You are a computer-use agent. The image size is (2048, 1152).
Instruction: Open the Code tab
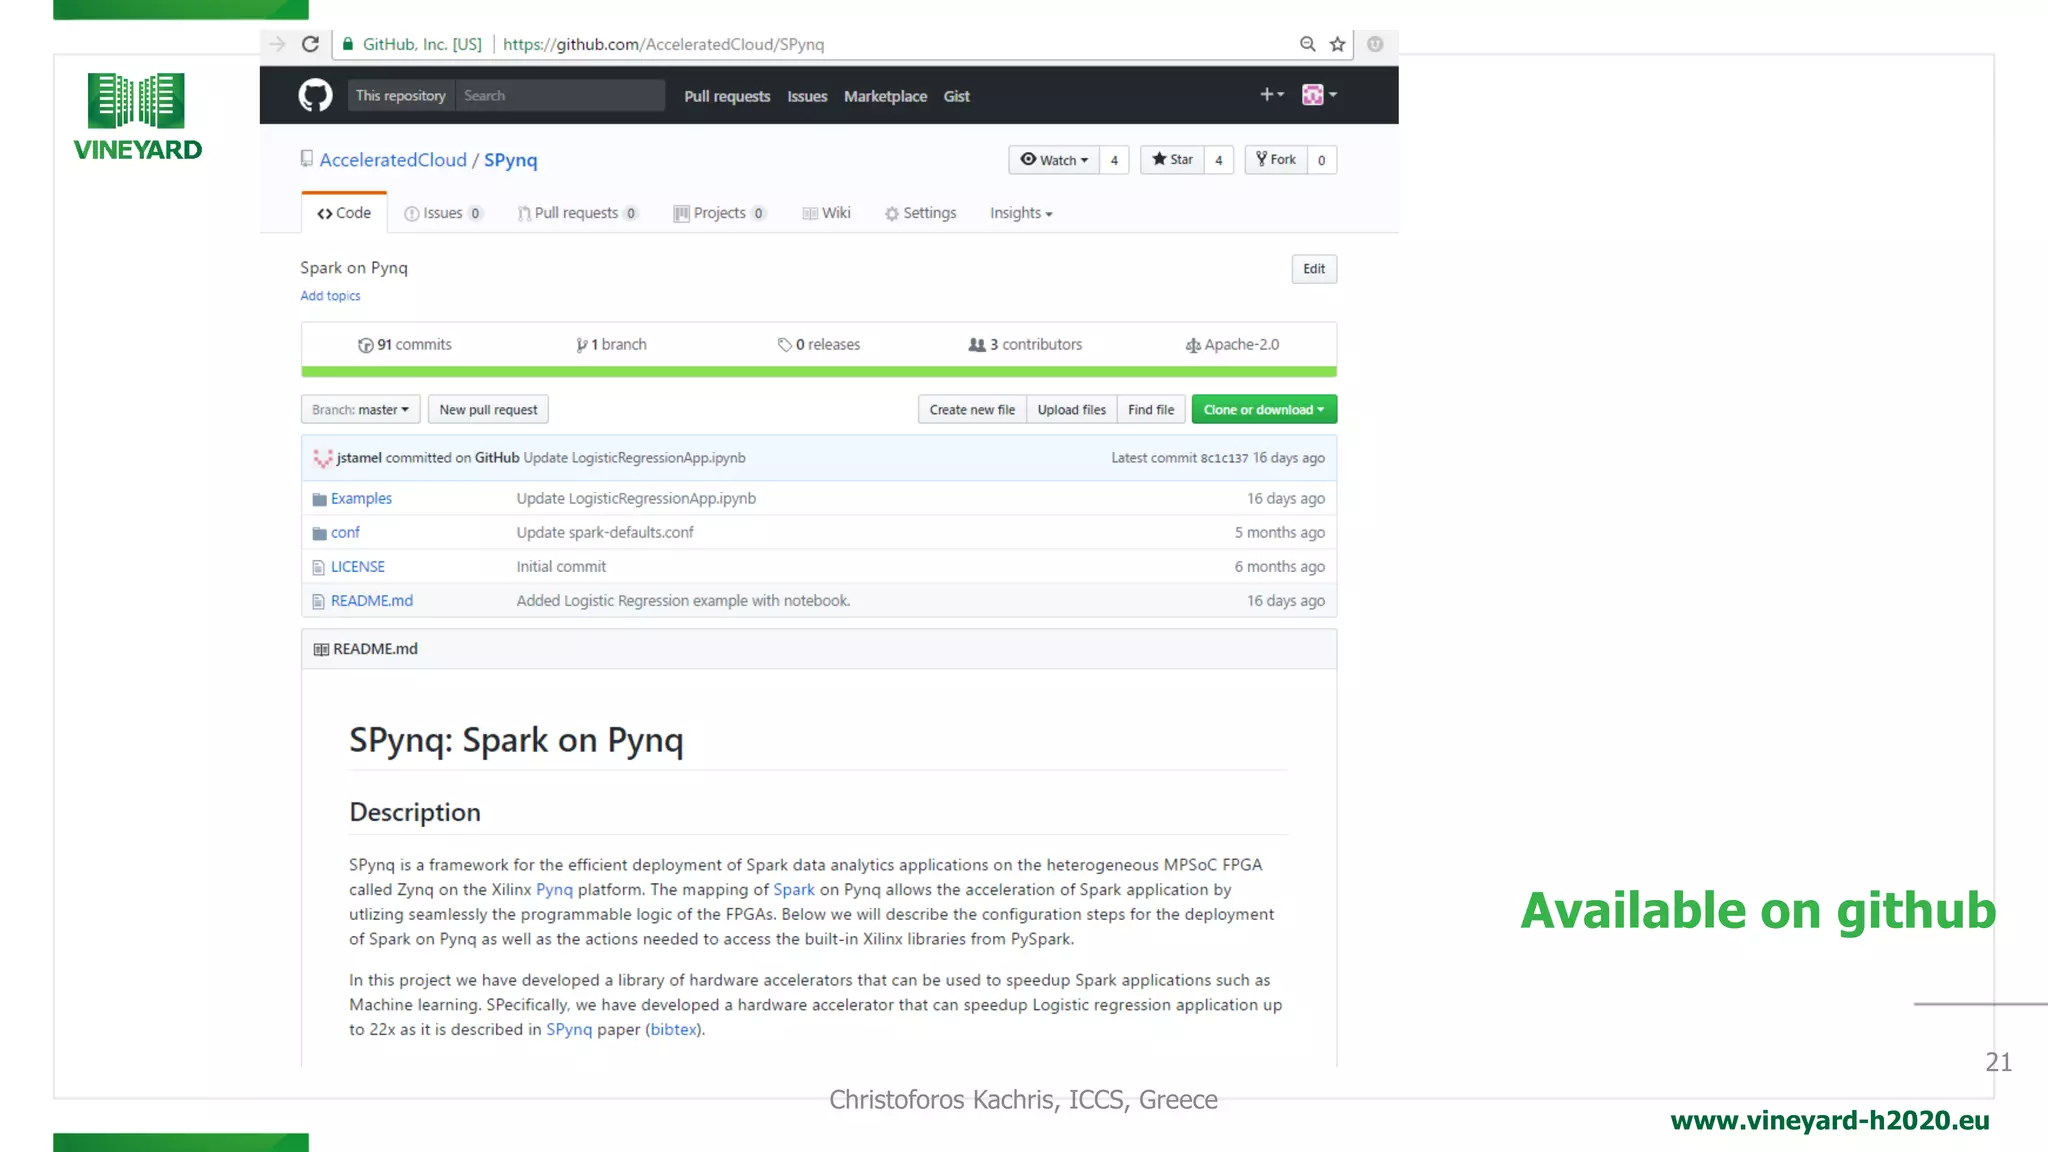click(x=344, y=213)
